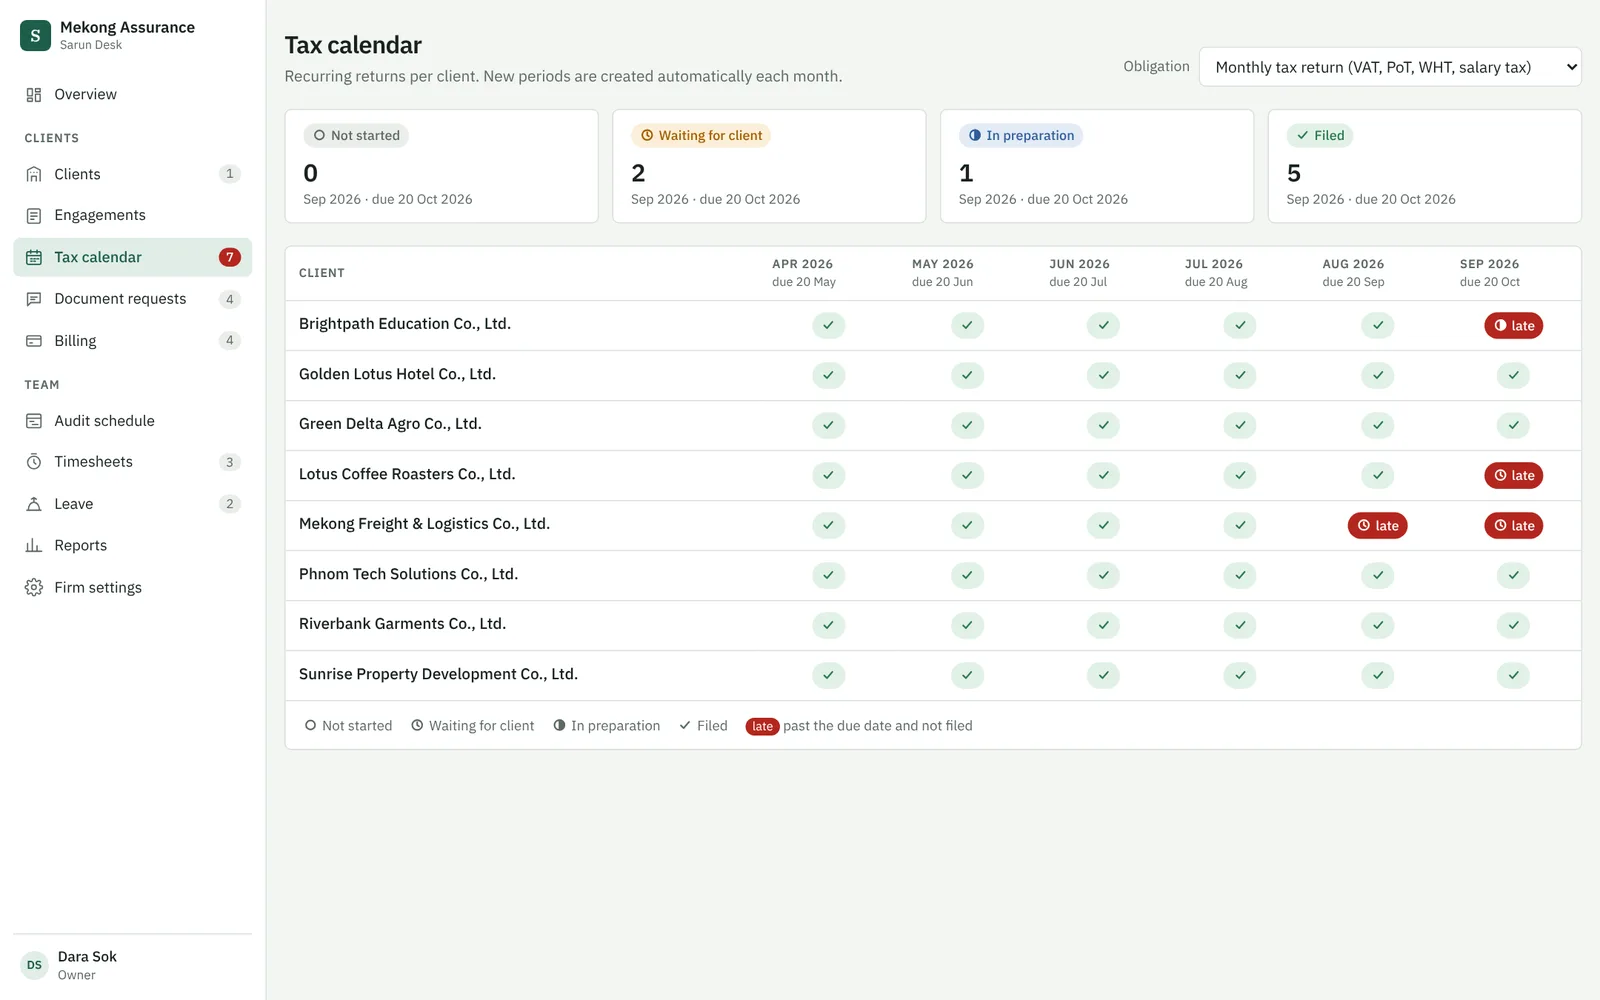The height and width of the screenshot is (1000, 1600).
Task: Click the In preparation status pill
Action: coord(1021,136)
